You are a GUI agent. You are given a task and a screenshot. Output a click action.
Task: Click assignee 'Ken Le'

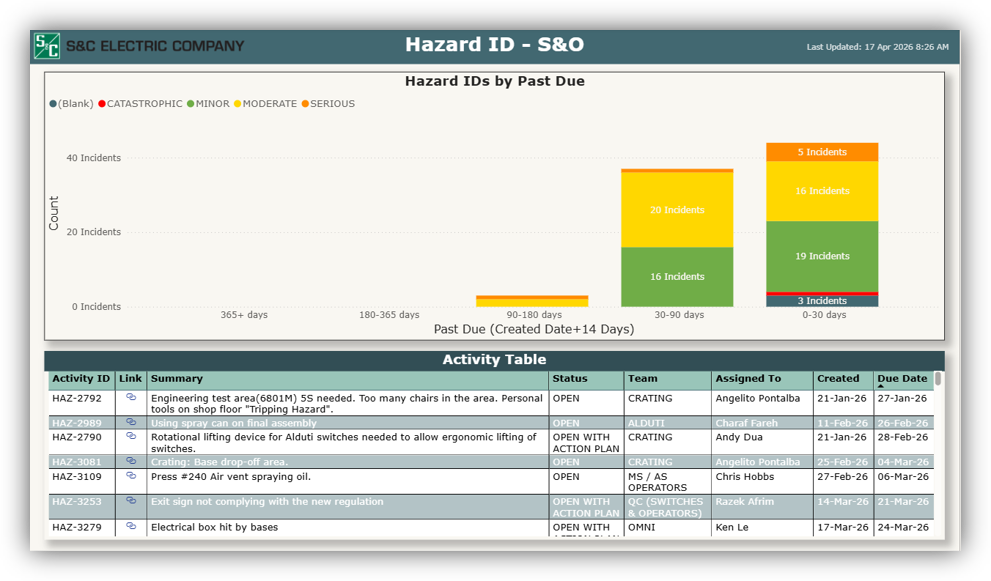(732, 527)
